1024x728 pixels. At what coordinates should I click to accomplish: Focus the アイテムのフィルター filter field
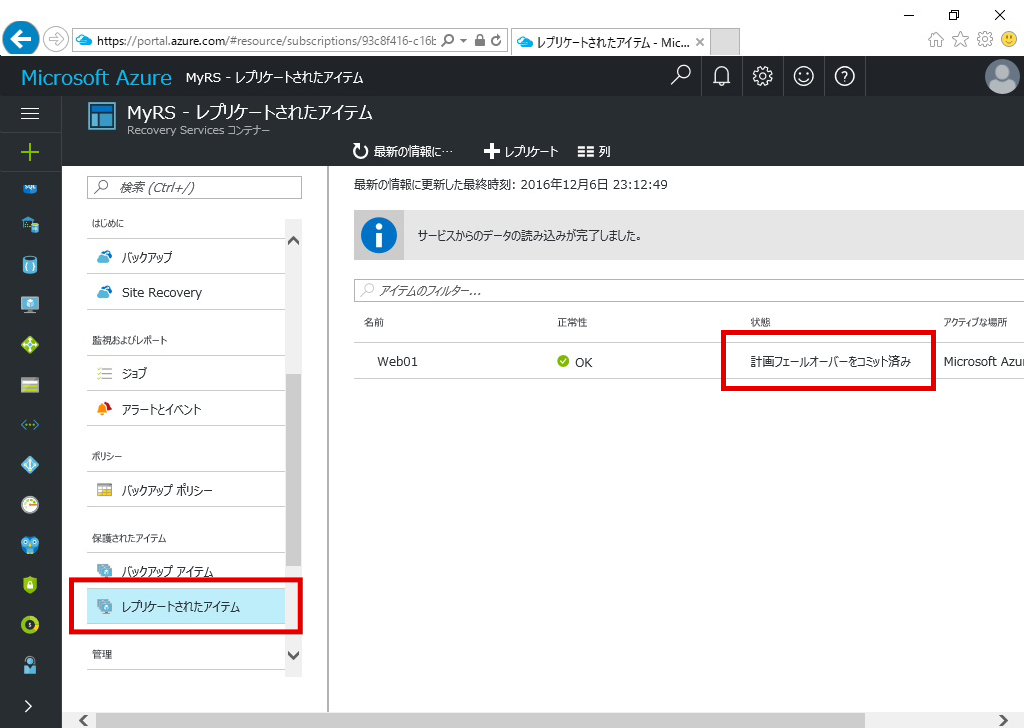click(x=689, y=291)
